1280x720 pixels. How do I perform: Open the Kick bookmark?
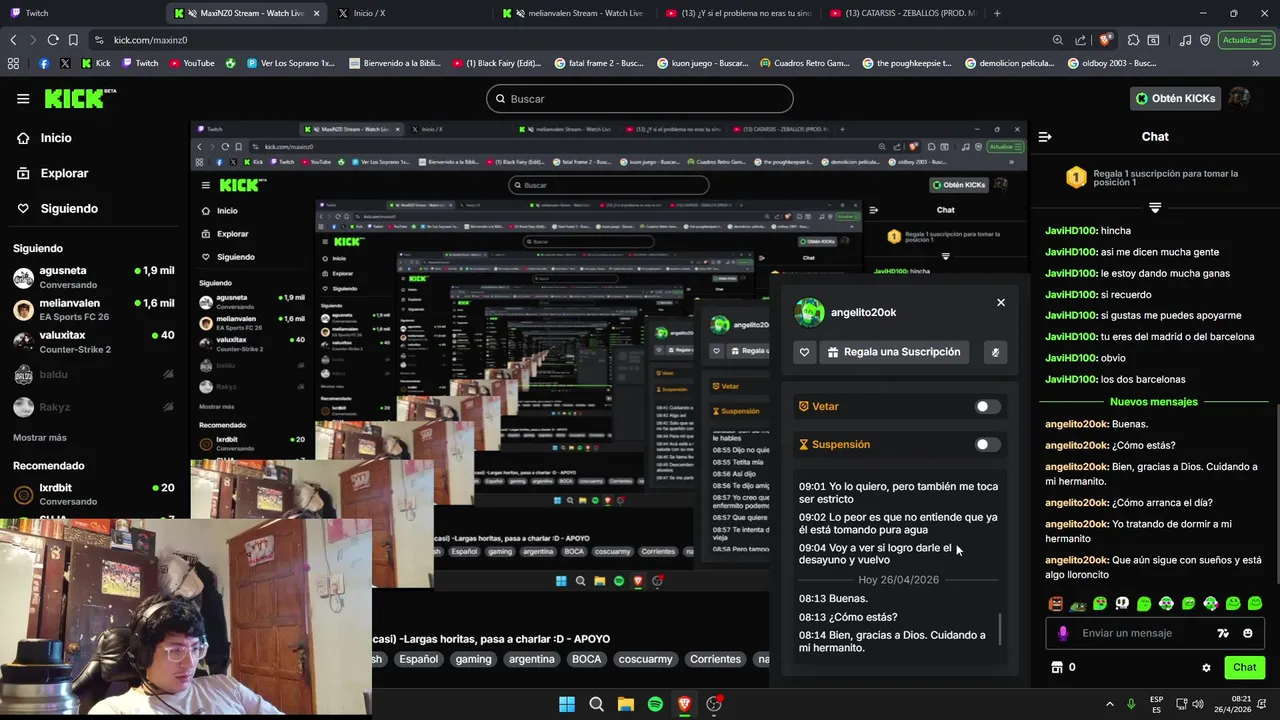[x=96, y=63]
